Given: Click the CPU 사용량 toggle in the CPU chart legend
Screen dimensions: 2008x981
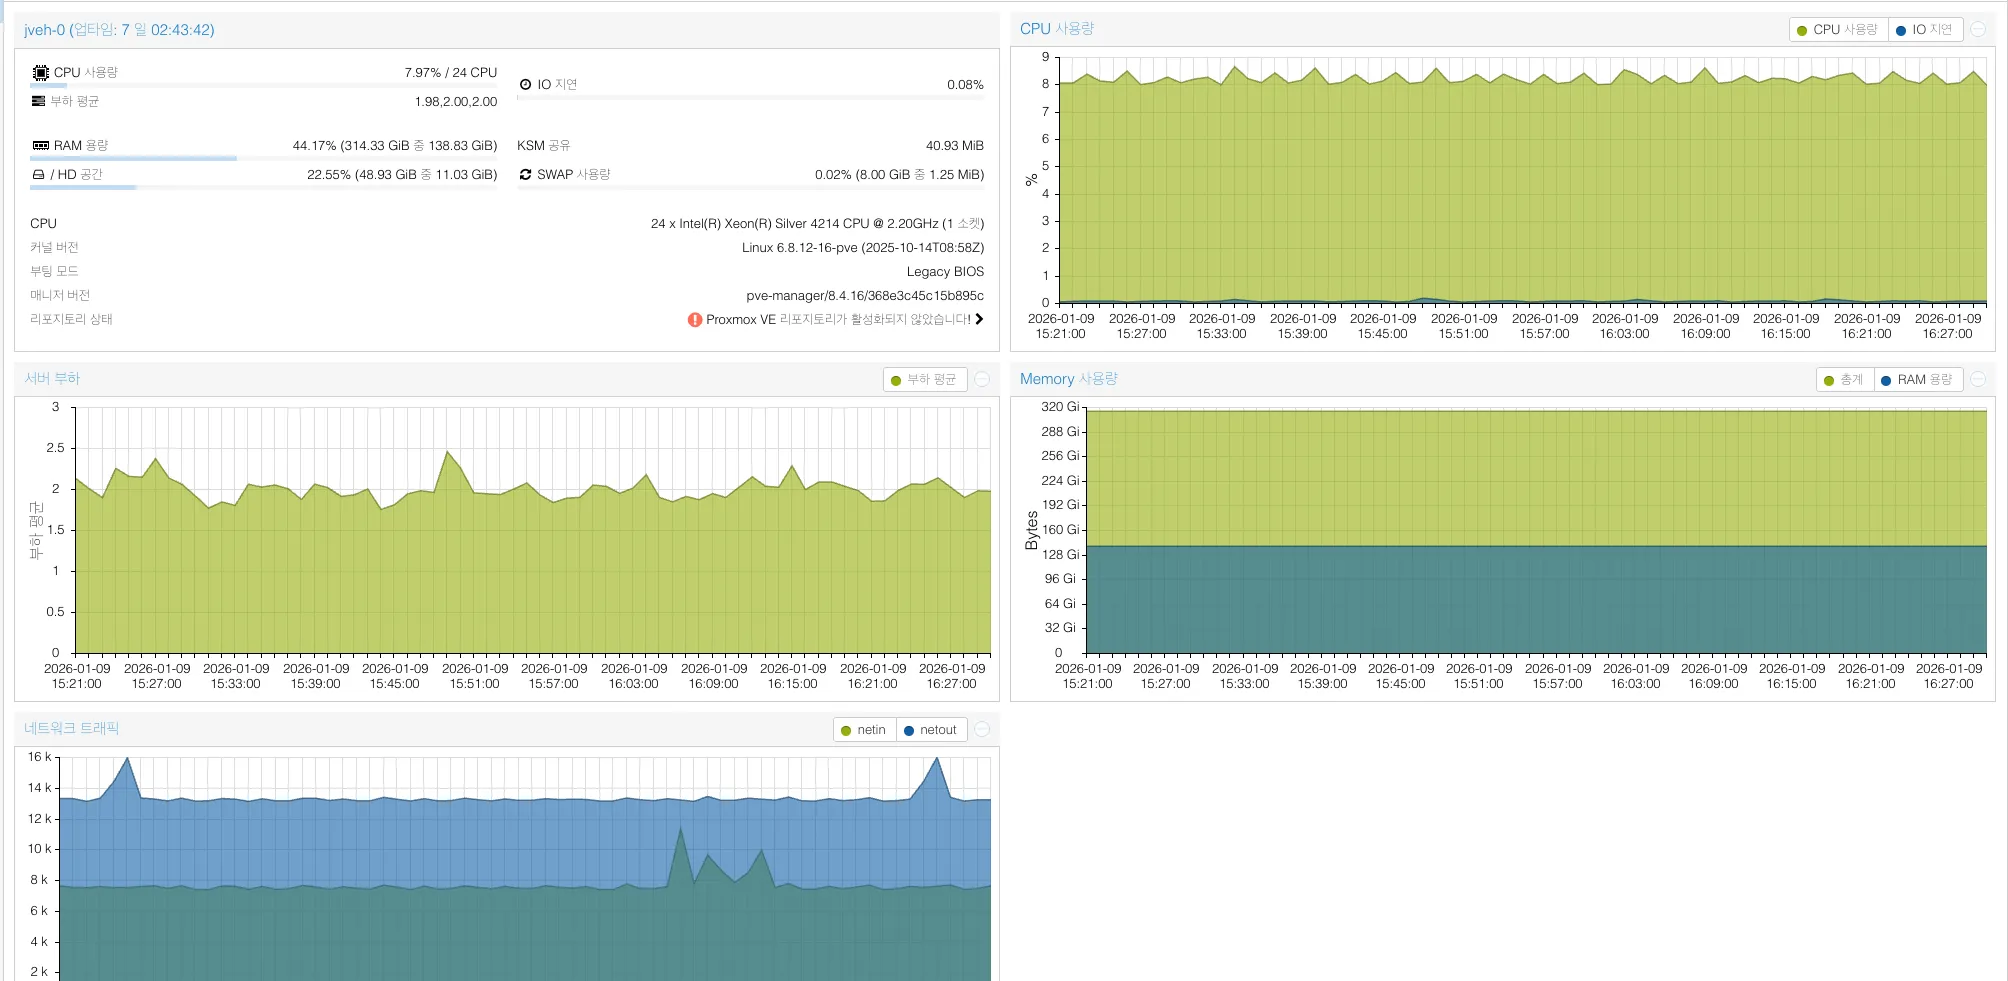Looking at the screenshot, I should tap(1837, 30).
